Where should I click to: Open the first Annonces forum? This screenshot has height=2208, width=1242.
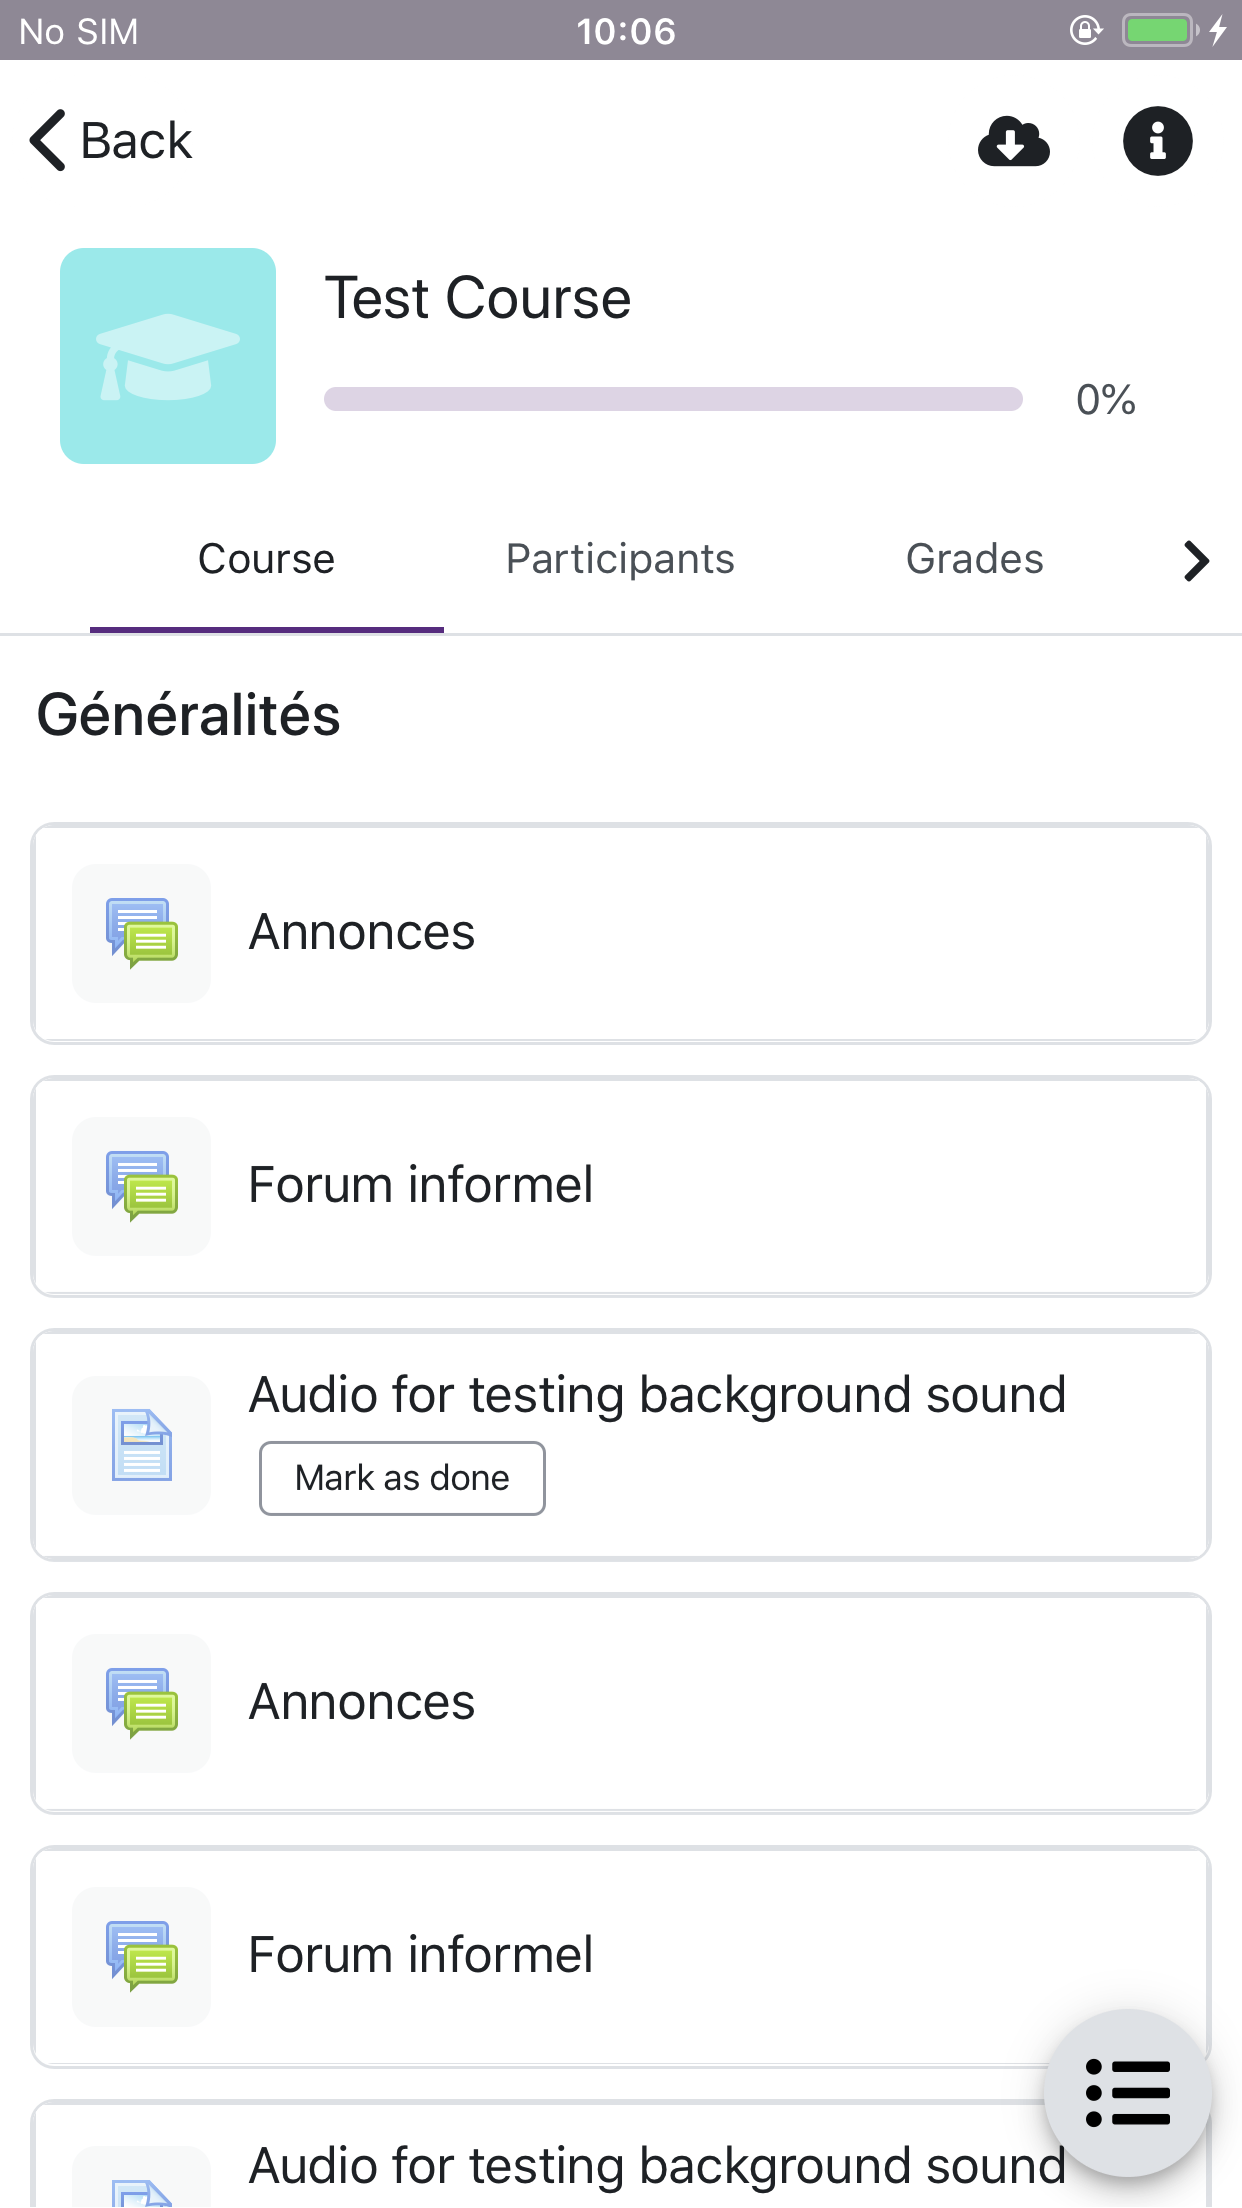coord(621,933)
